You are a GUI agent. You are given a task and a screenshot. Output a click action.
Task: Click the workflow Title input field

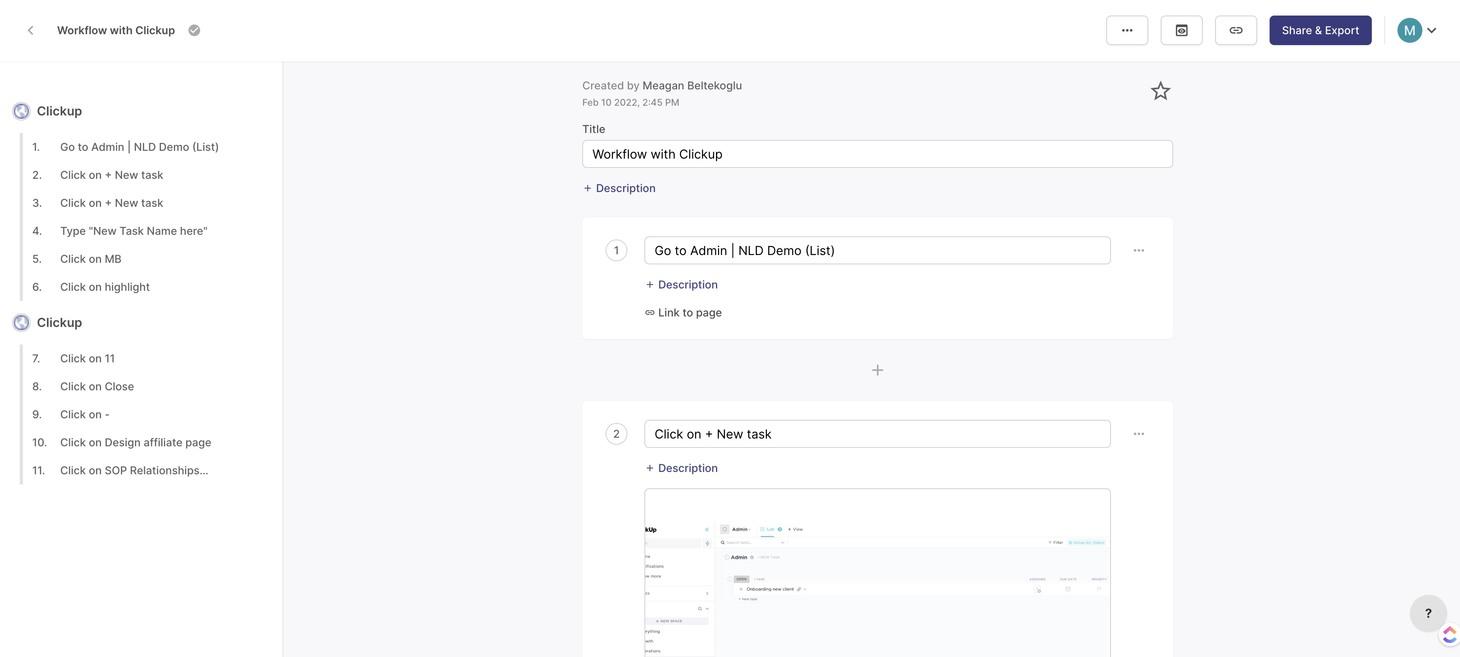(x=876, y=154)
